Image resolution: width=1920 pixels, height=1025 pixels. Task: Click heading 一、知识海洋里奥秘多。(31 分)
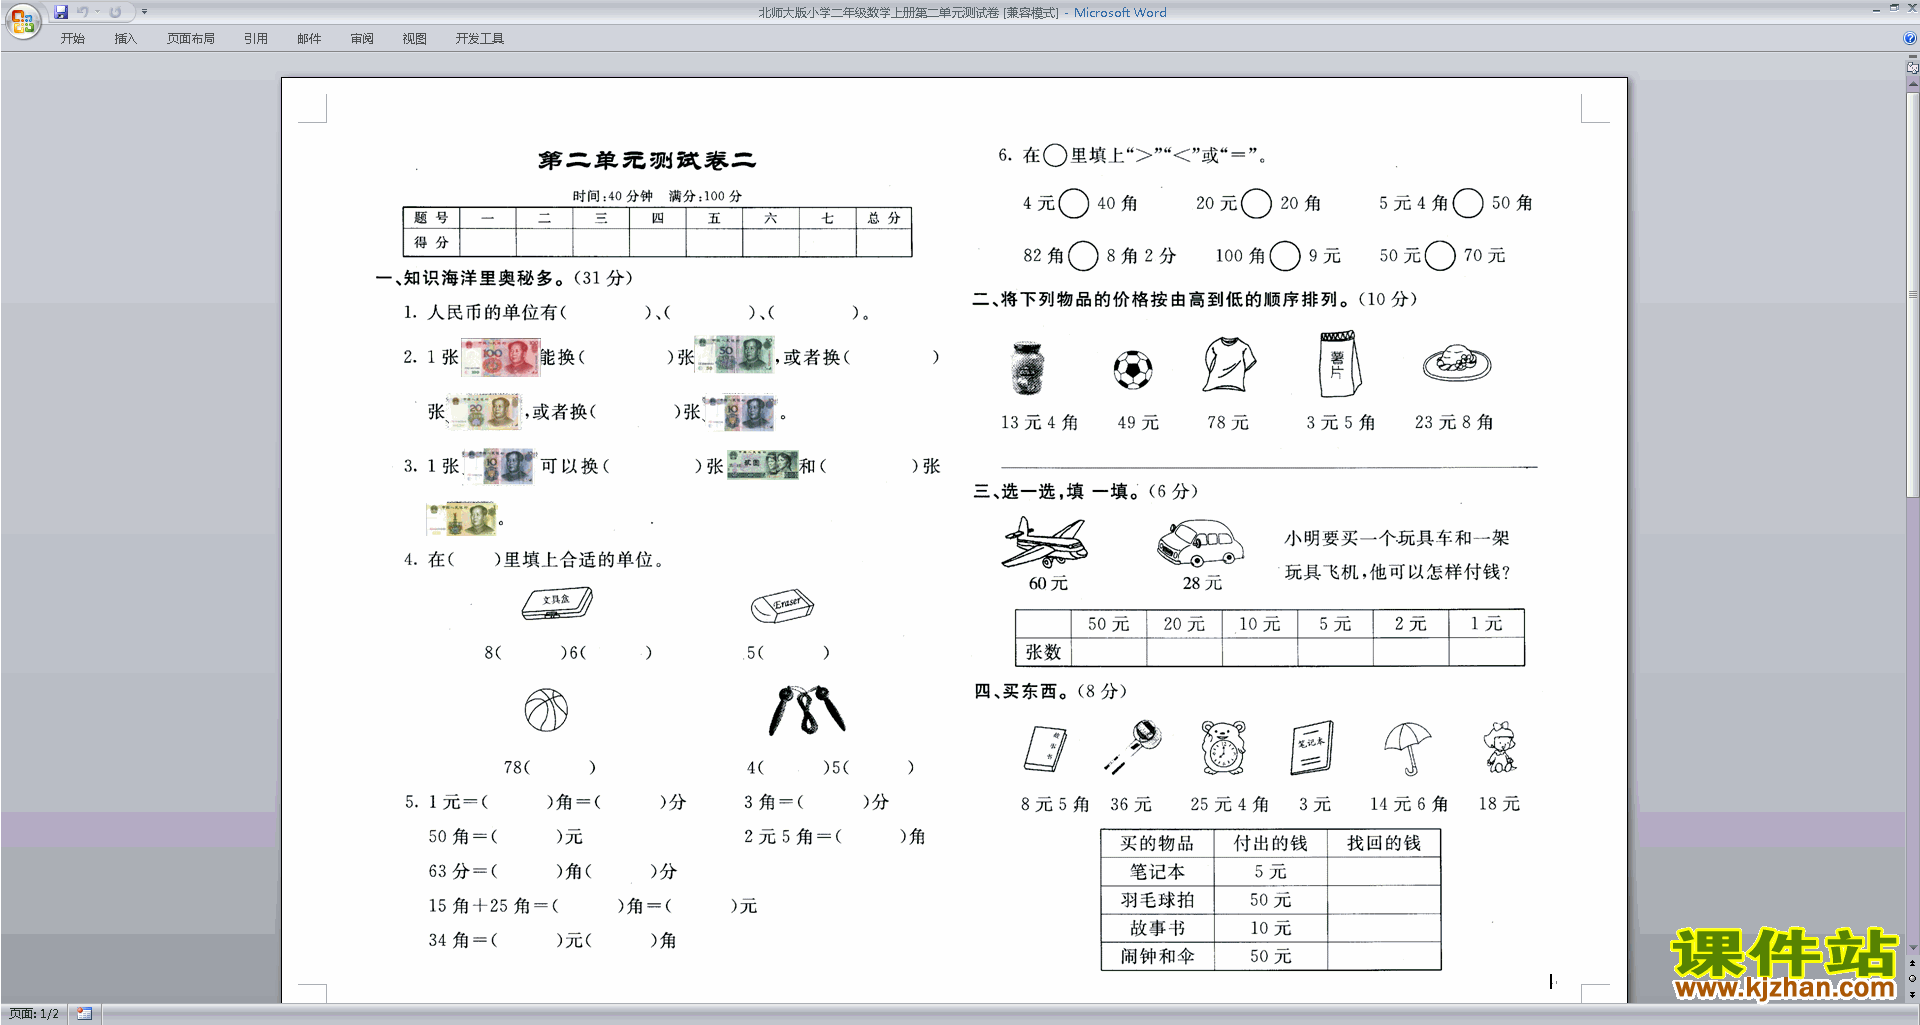(503, 278)
